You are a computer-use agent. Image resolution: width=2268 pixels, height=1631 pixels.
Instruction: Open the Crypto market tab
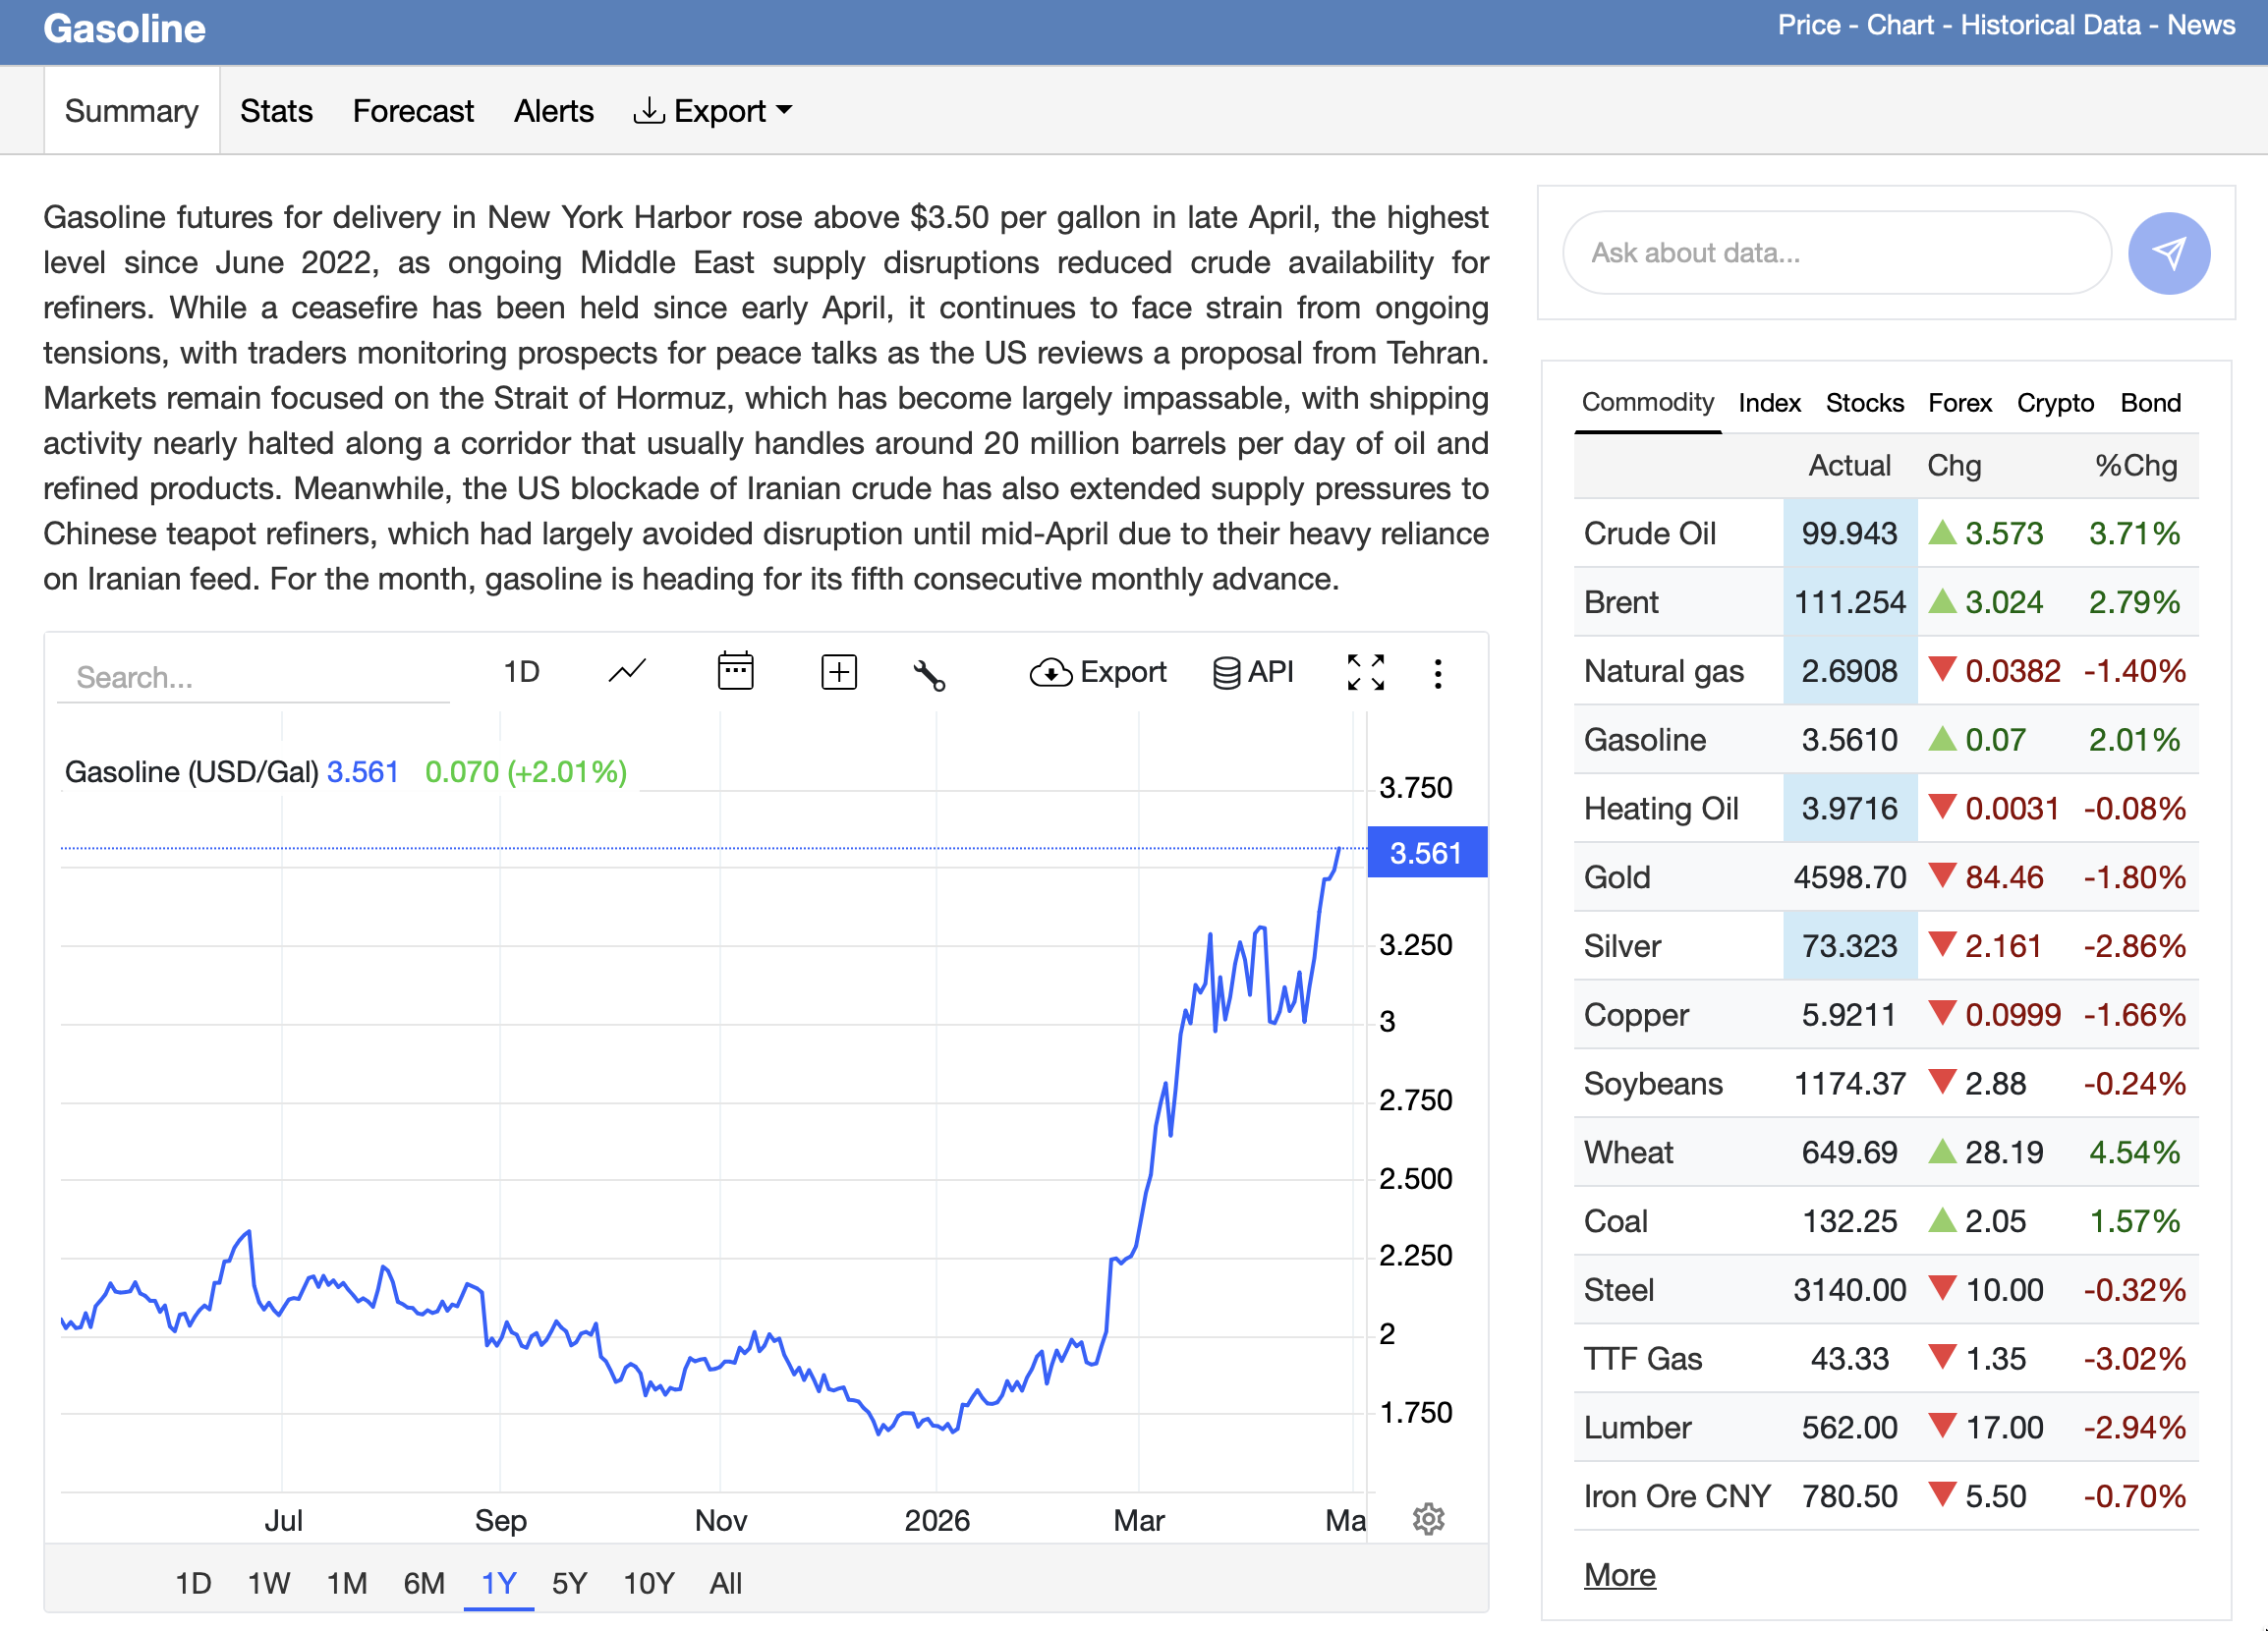2054,403
